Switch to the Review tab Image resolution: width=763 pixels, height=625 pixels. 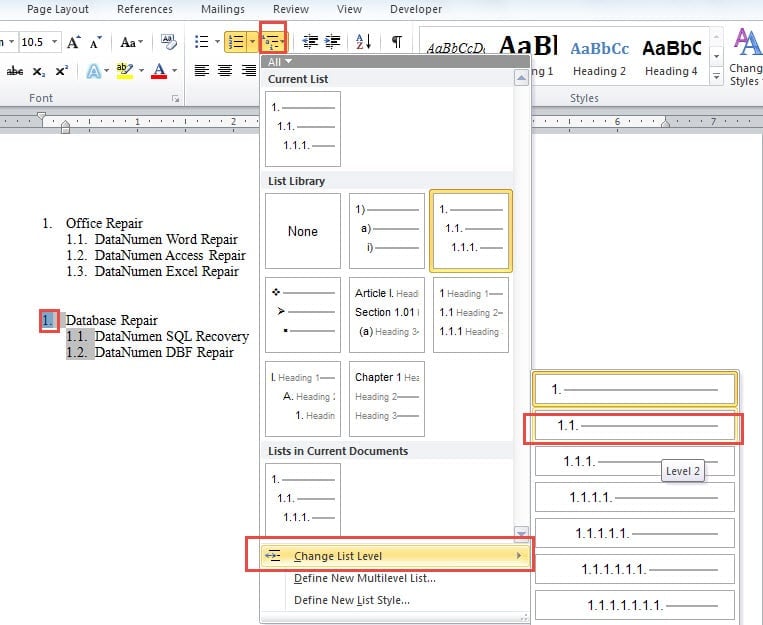(x=291, y=9)
